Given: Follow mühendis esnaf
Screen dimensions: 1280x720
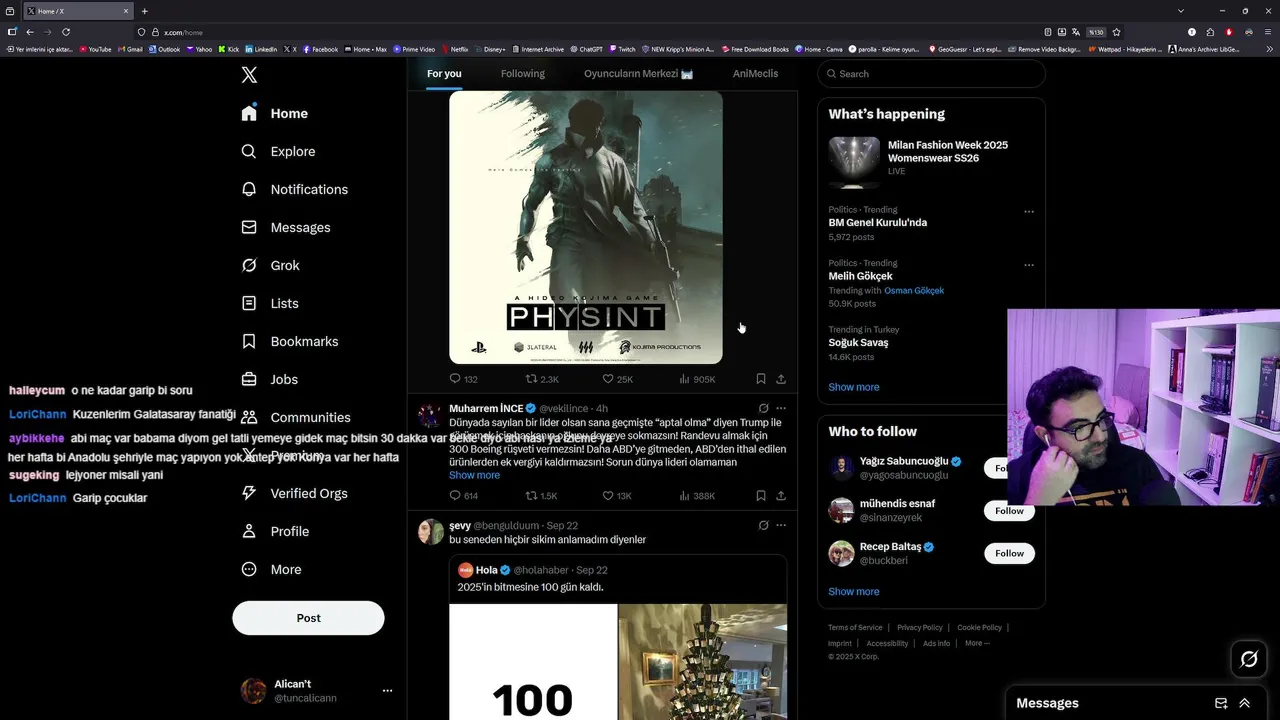Looking at the screenshot, I should (1009, 511).
